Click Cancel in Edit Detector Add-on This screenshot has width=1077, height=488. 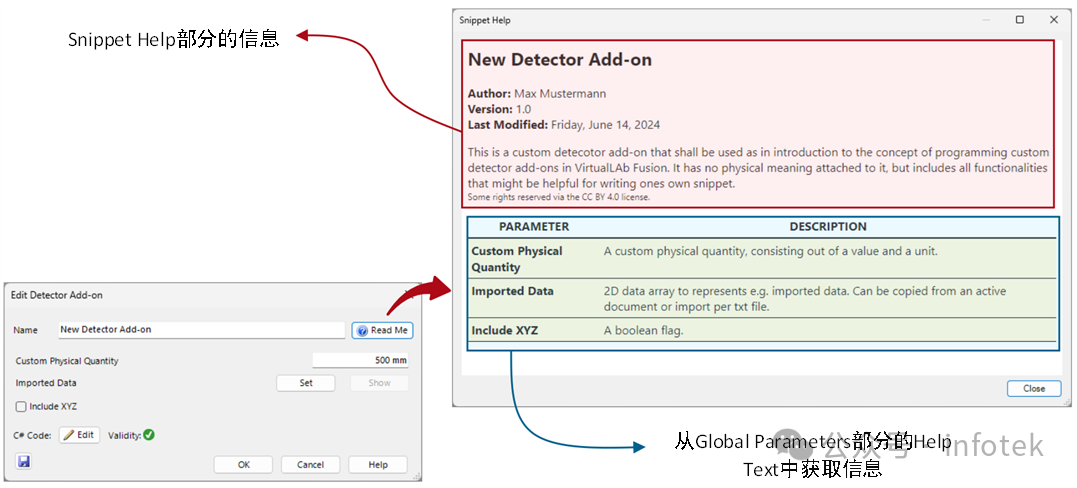point(310,465)
